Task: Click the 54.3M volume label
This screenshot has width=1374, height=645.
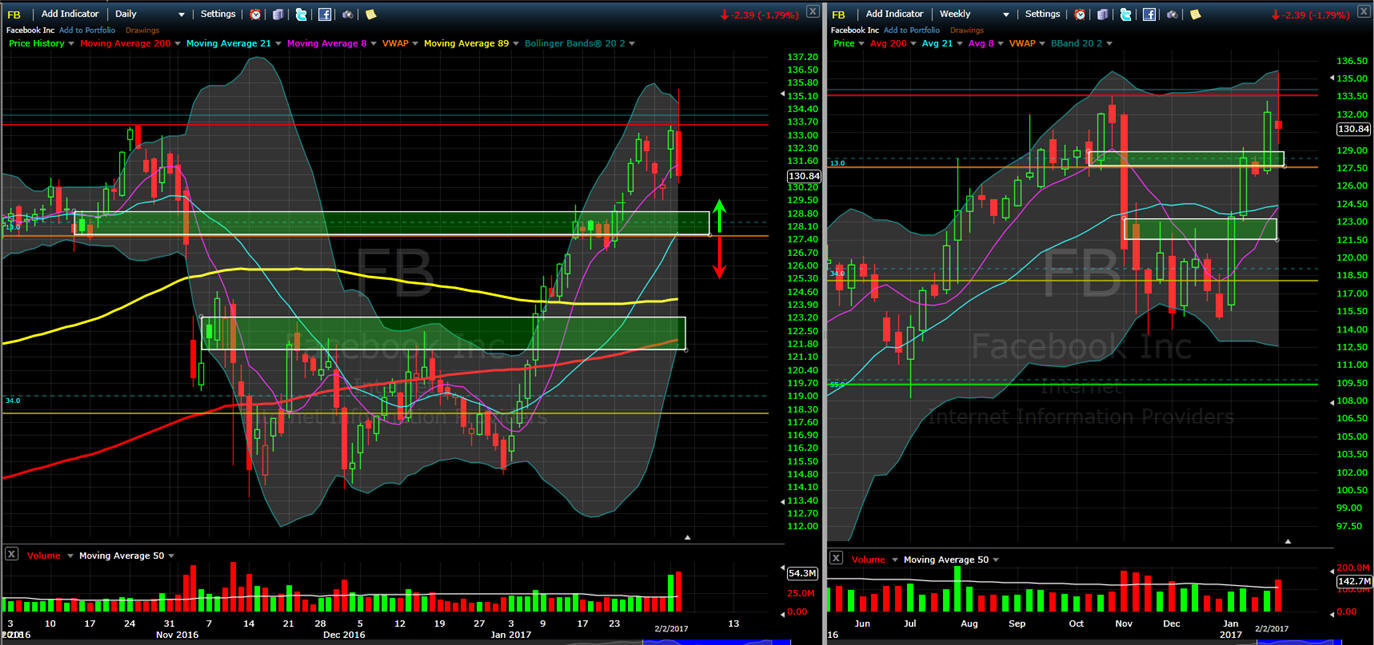Action: [803, 573]
